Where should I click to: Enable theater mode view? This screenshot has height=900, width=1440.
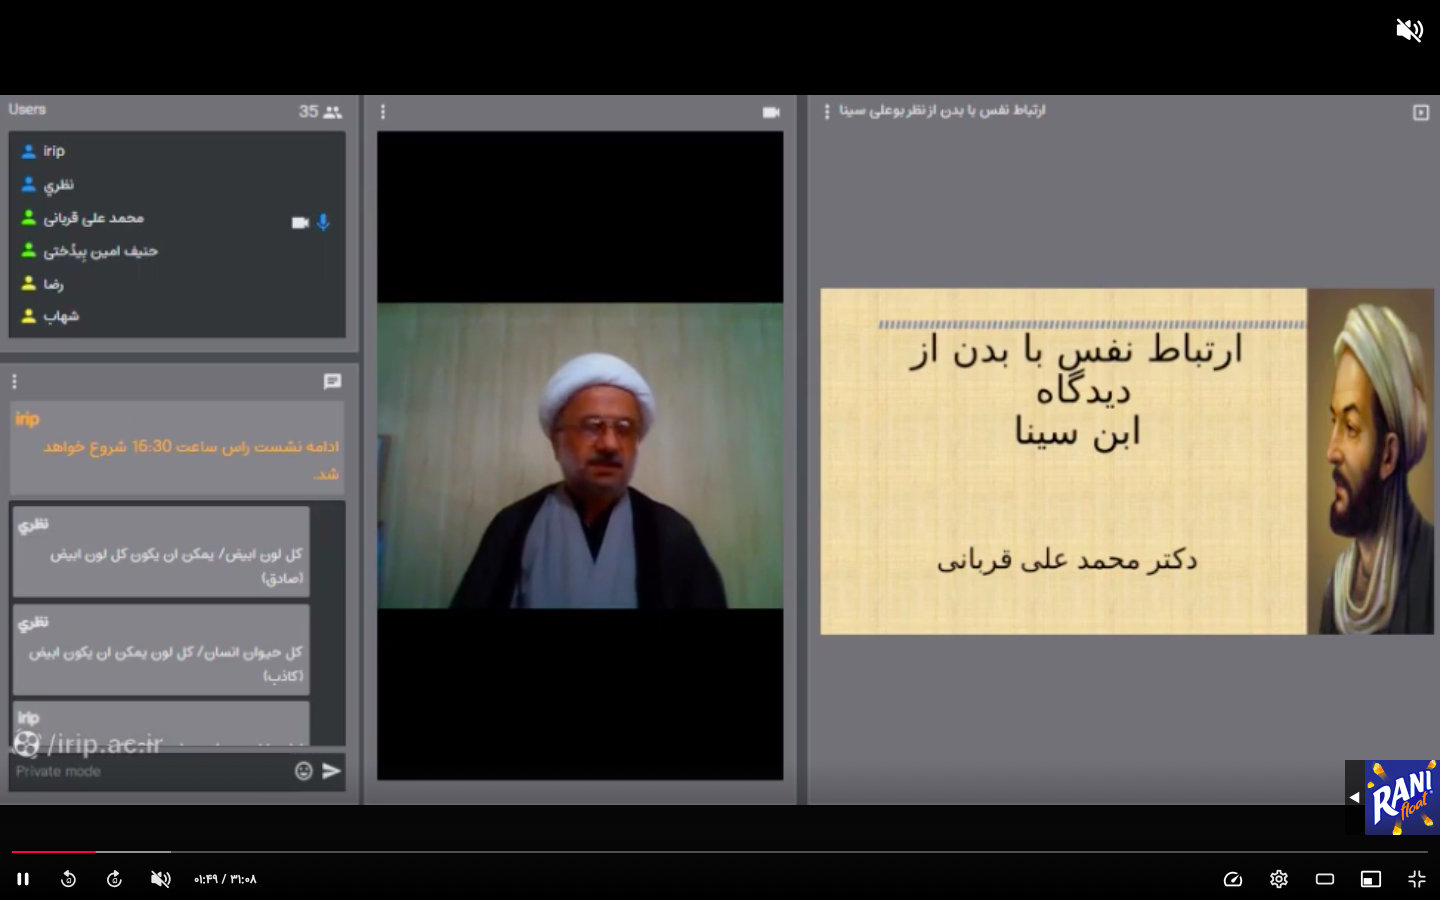(1324, 879)
